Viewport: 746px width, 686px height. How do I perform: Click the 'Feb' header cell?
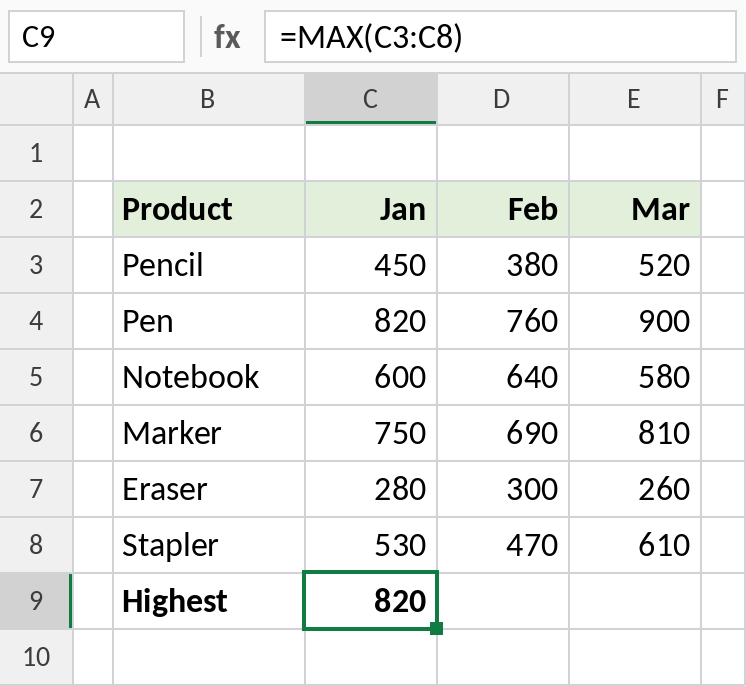point(503,209)
